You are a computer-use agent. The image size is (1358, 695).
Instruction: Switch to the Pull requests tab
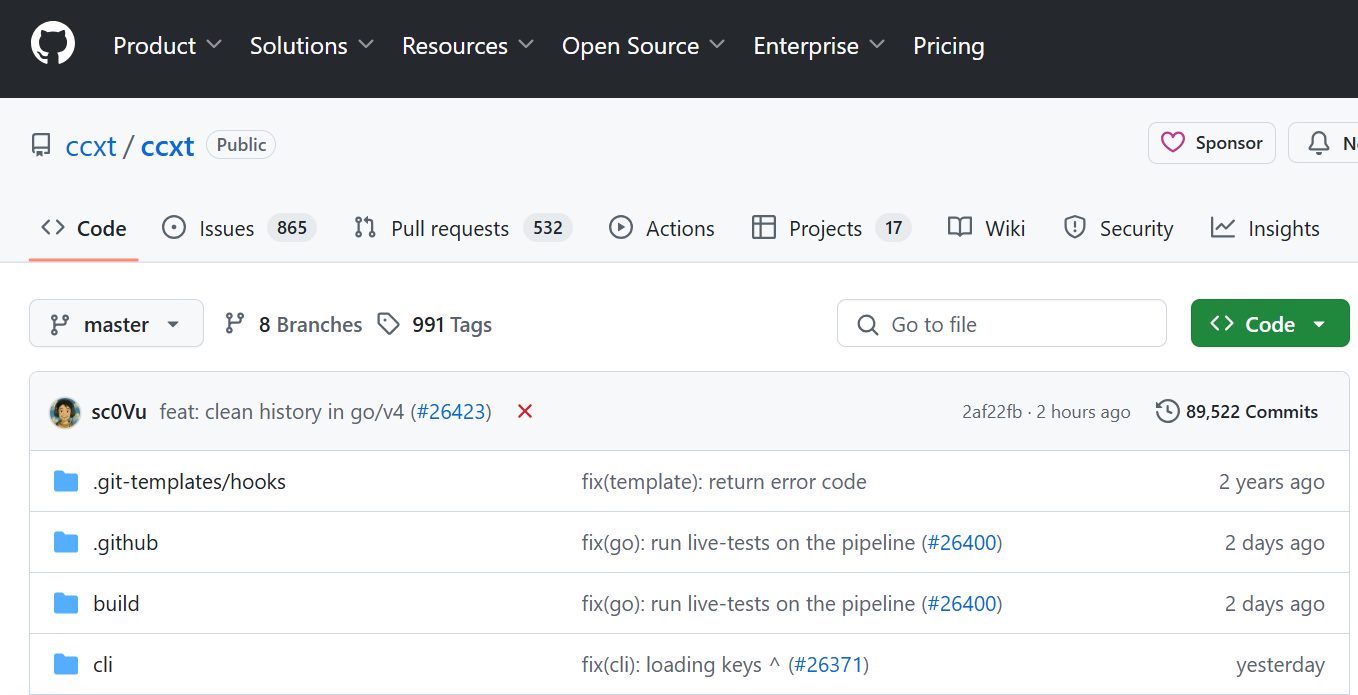point(463,228)
